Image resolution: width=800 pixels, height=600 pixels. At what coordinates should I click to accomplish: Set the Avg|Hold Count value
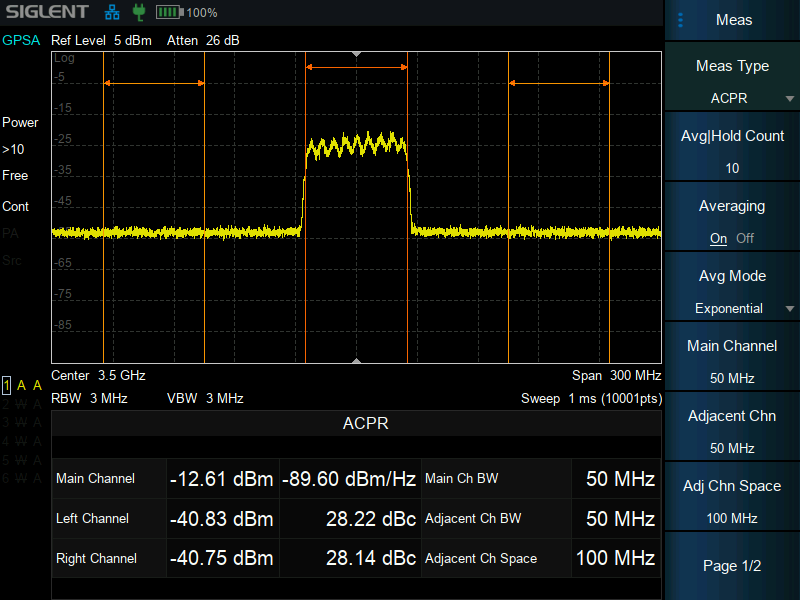point(732,147)
